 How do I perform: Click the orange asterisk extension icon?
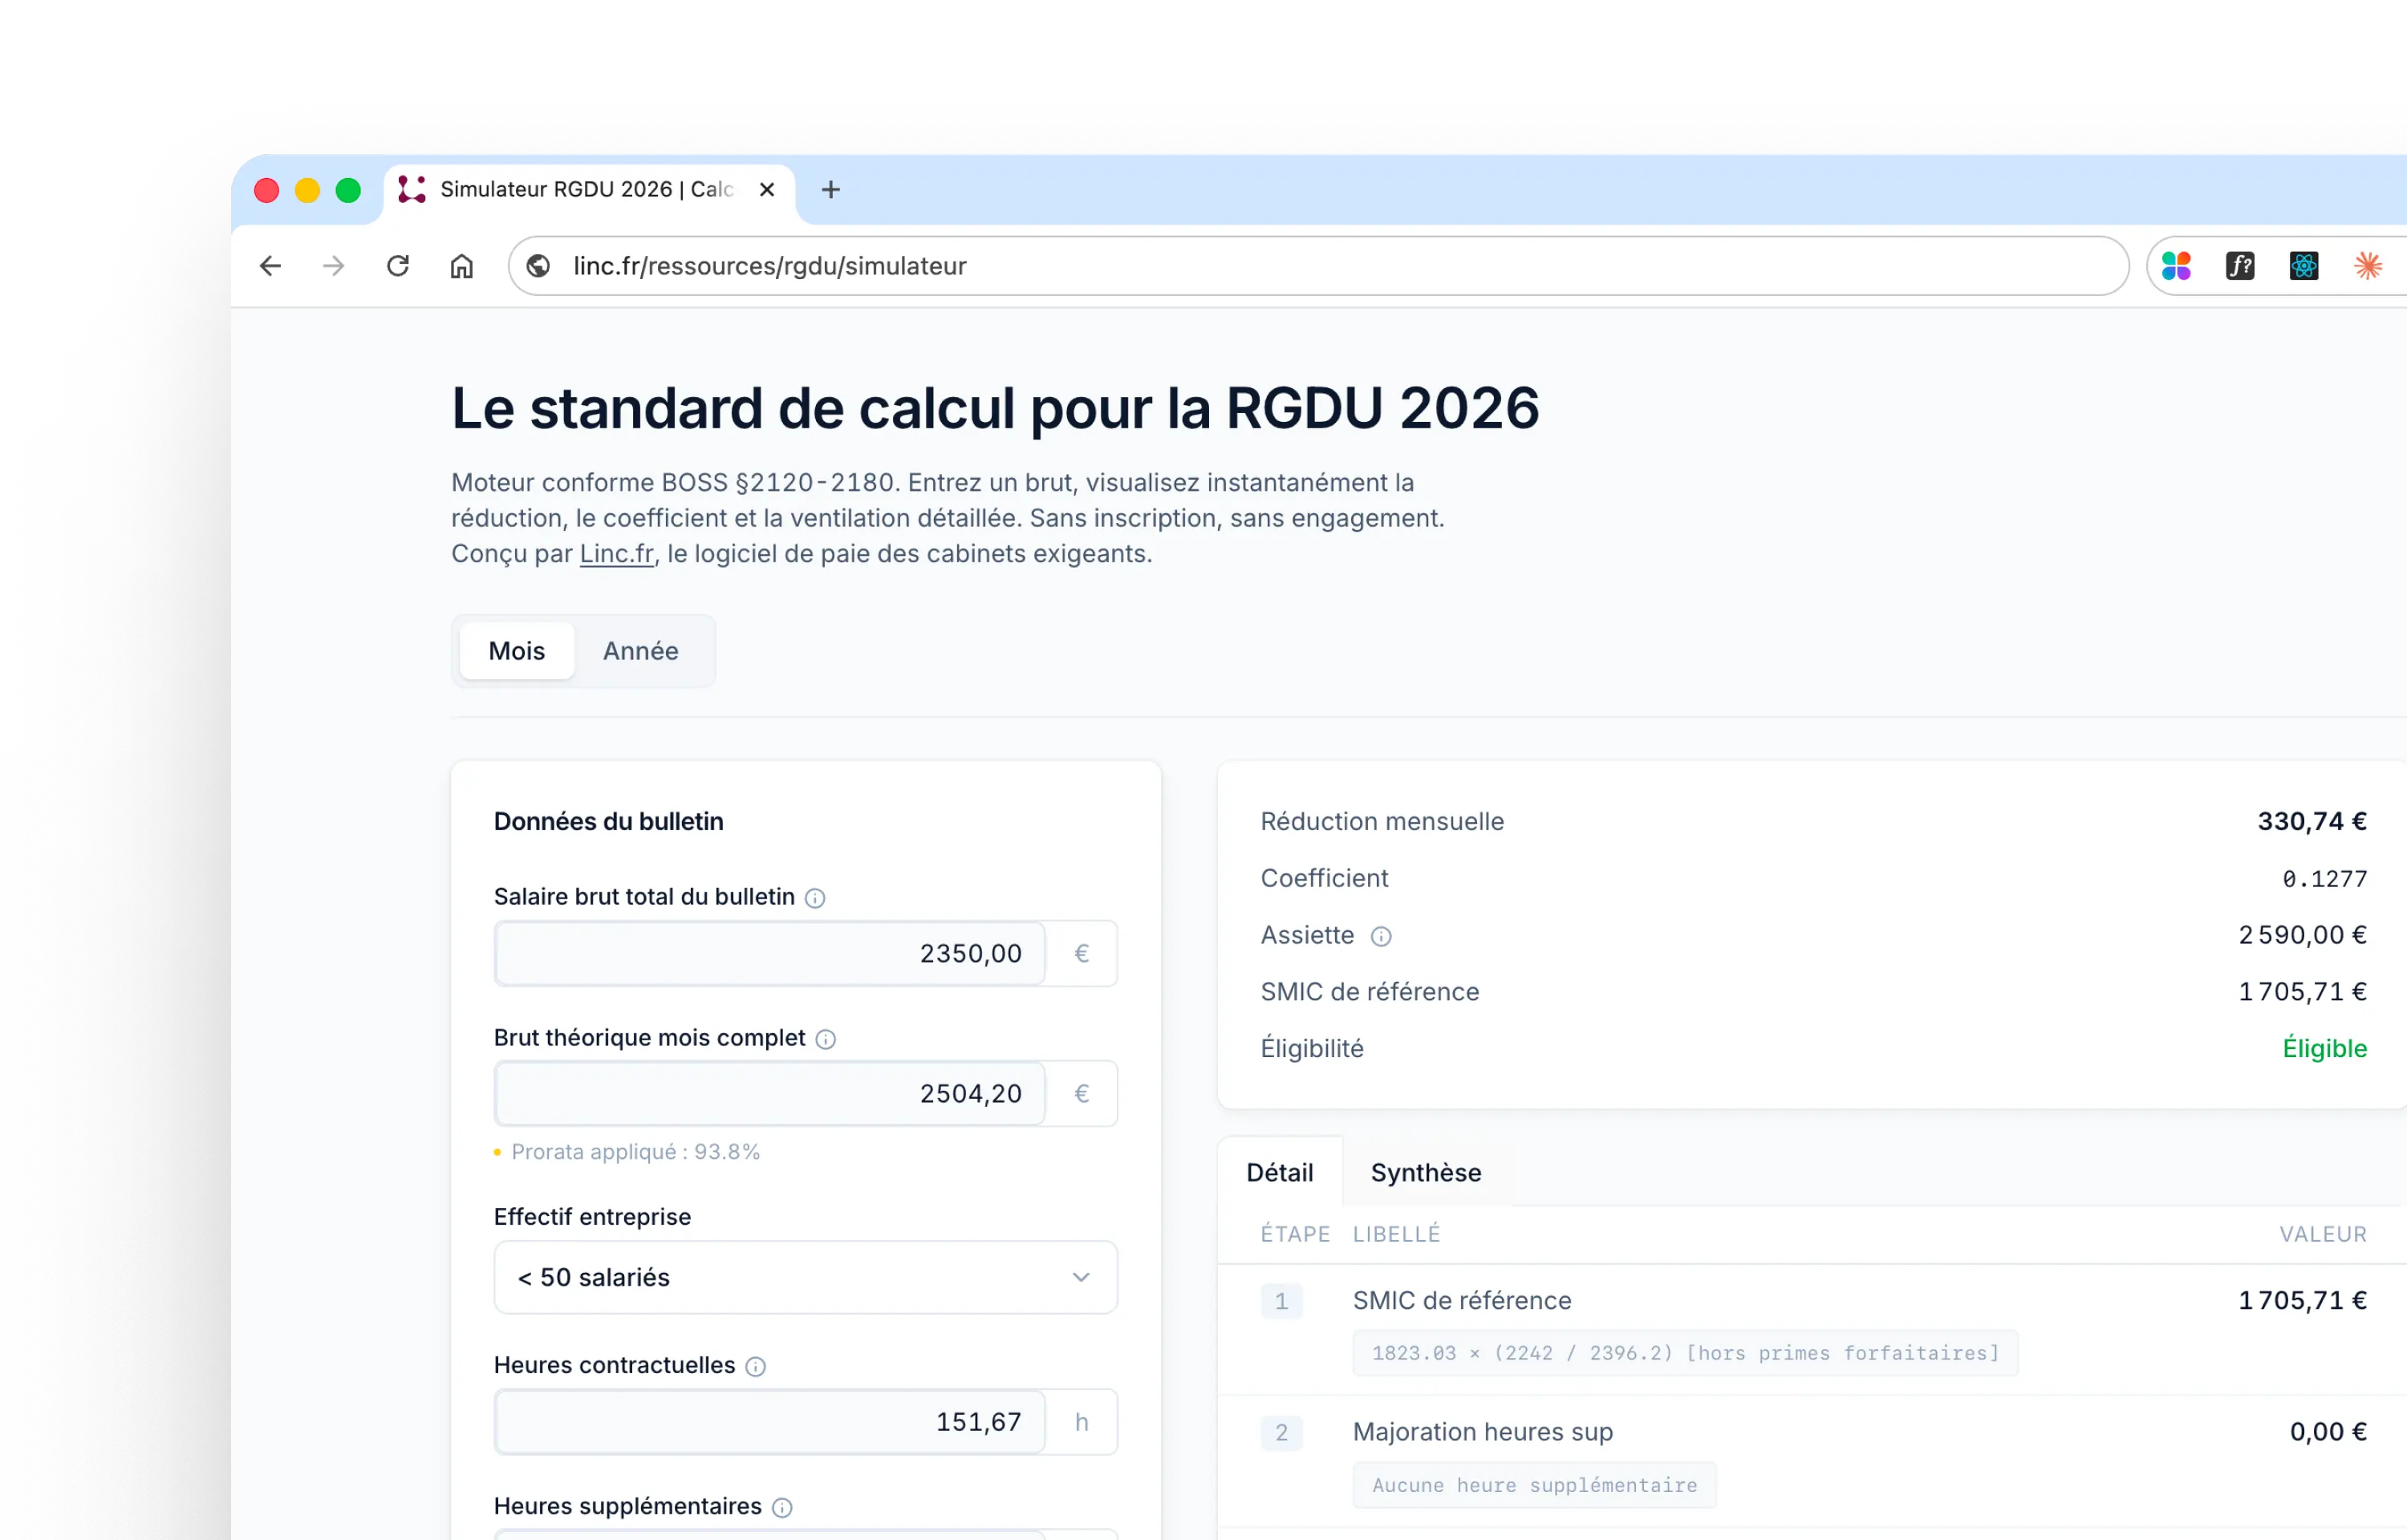[x=2369, y=265]
